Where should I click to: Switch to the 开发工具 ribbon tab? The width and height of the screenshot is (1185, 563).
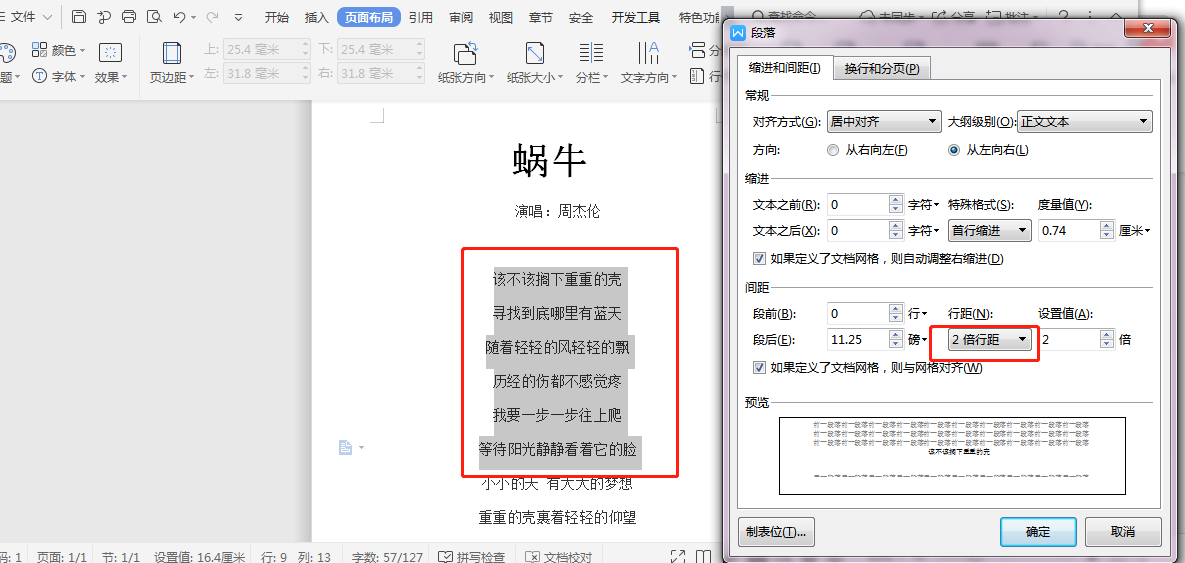(x=636, y=17)
